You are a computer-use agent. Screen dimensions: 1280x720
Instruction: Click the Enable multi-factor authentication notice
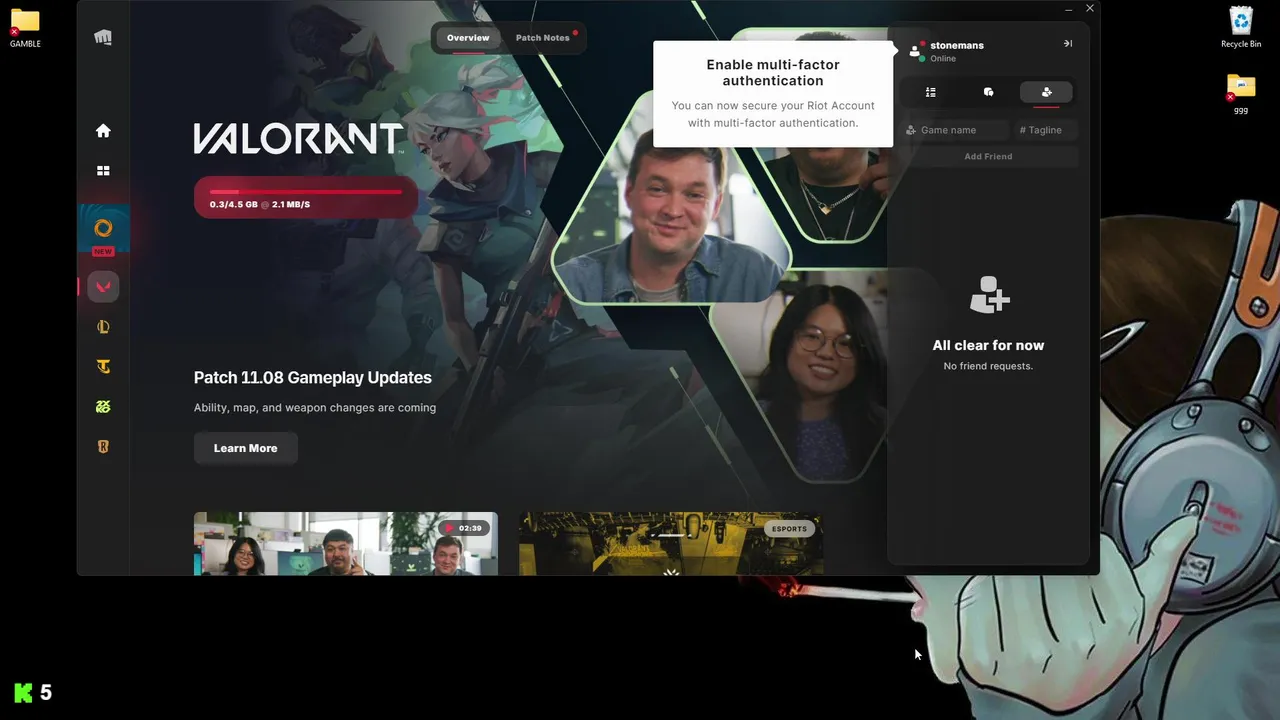(x=773, y=94)
